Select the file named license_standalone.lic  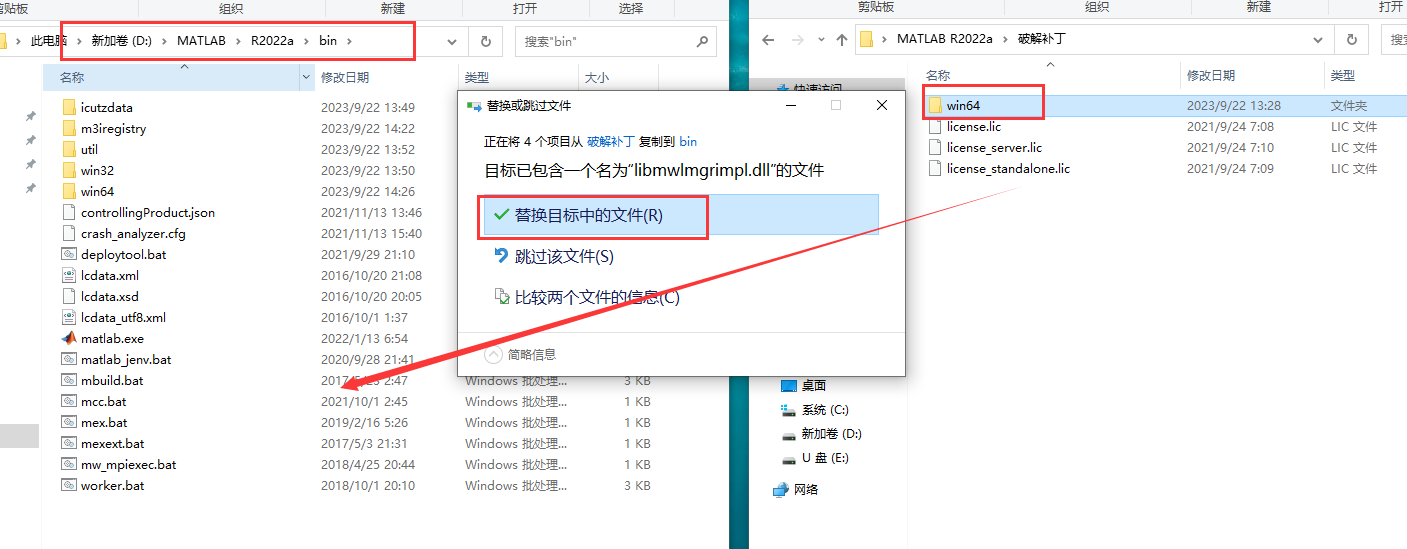[1008, 169]
